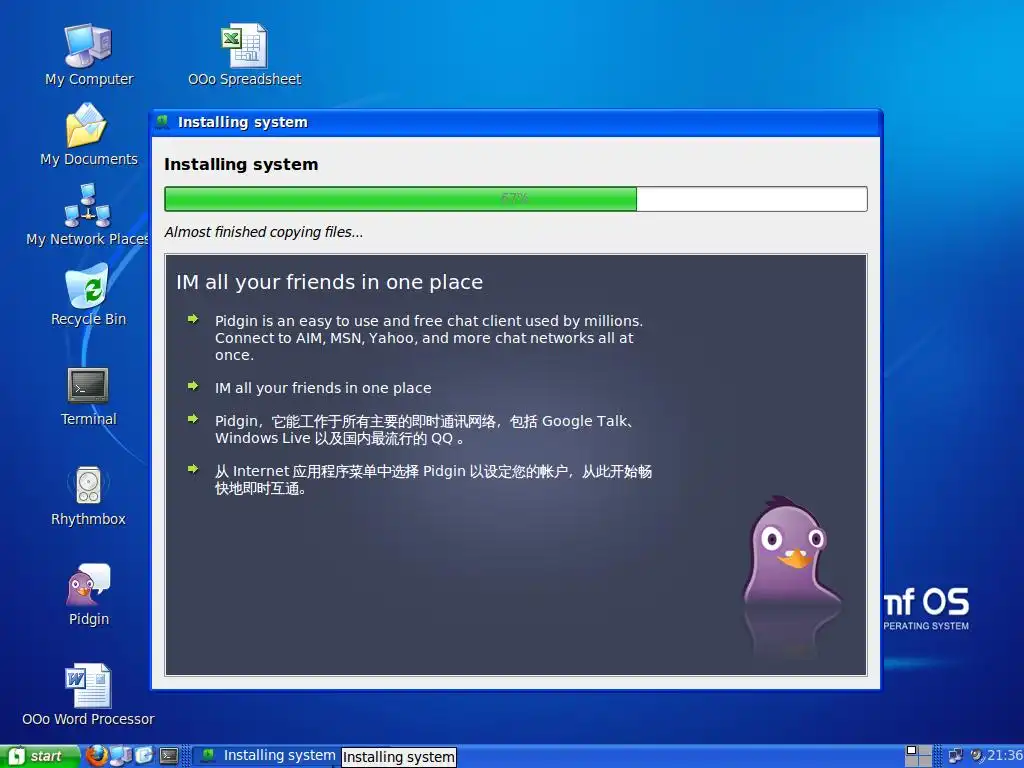This screenshot has width=1024, height=768.
Task: Click the Chinese bullet mentioning Google Talk
Action: [x=424, y=429]
